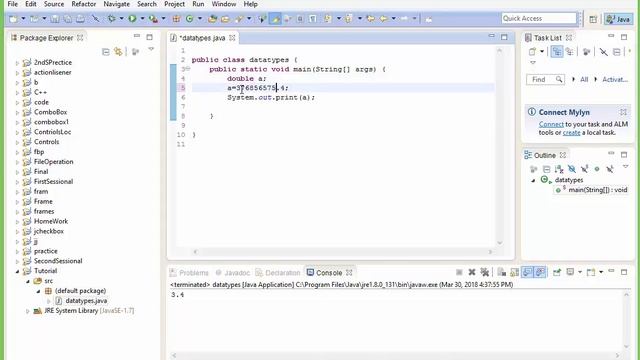Open the Refactor menu

pyautogui.click(x=84, y=4)
